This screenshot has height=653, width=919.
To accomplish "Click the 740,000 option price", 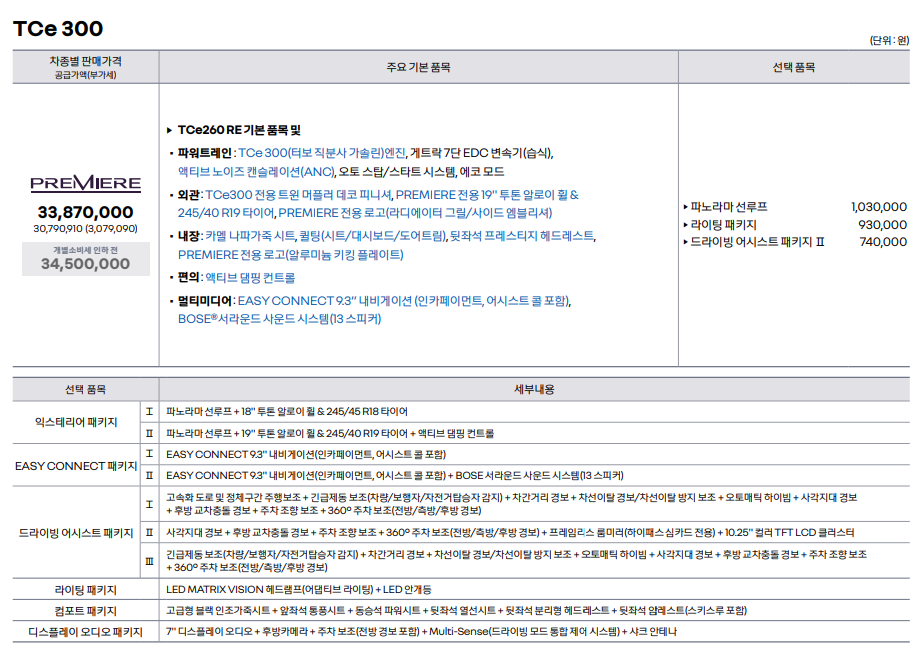I will [883, 242].
